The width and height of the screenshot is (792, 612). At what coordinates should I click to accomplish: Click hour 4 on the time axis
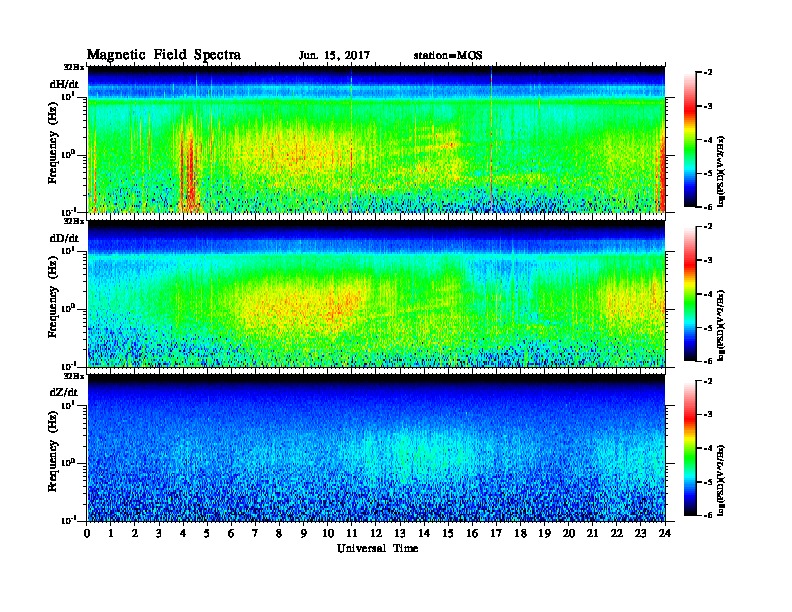click(183, 534)
